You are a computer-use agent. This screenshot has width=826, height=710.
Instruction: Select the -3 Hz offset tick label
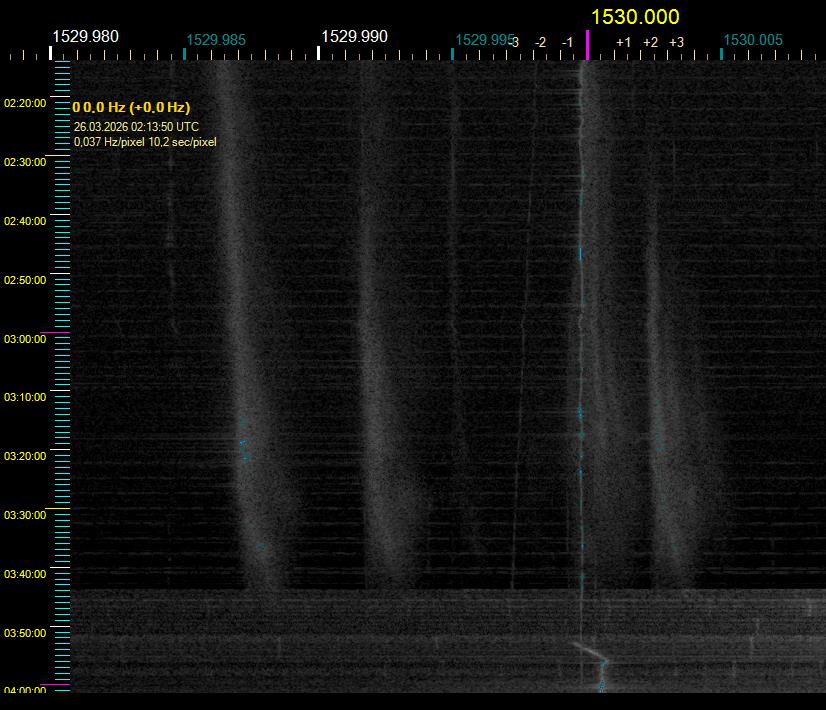pyautogui.click(x=514, y=42)
